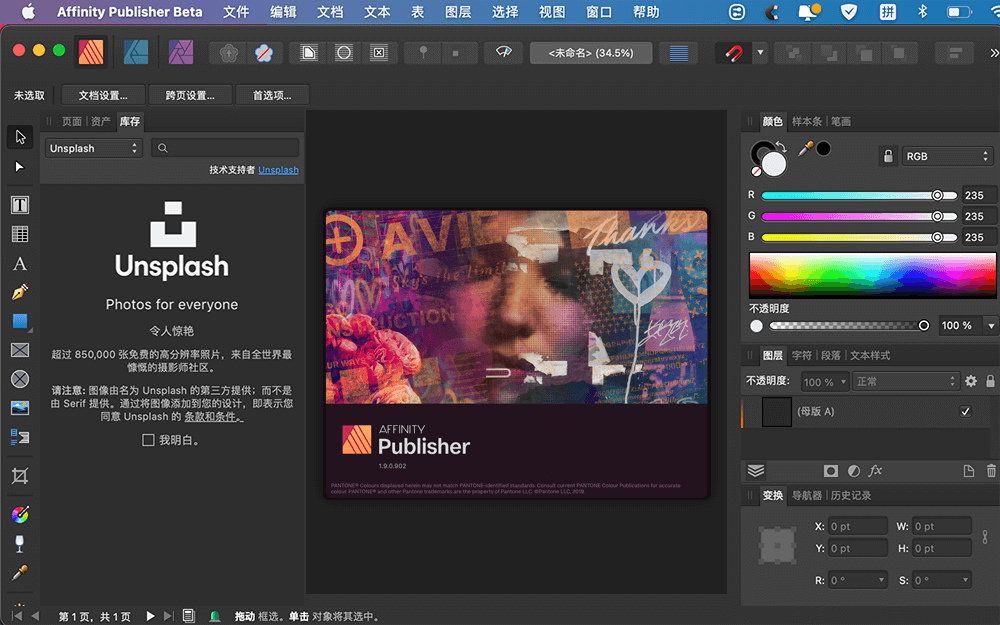The width and height of the screenshot is (1000, 625).
Task: Select the Colour Picker tool
Action: tap(20, 573)
